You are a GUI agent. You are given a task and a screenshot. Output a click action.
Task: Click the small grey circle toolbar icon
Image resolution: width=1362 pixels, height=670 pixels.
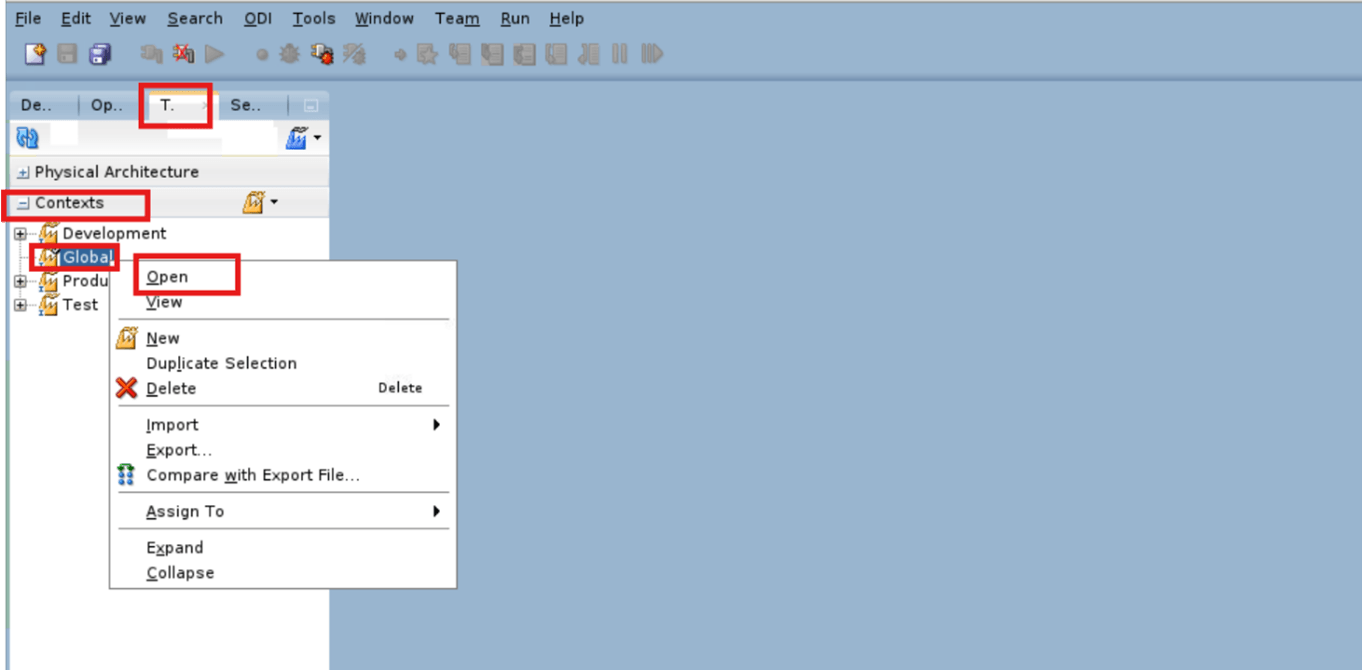click(x=262, y=55)
